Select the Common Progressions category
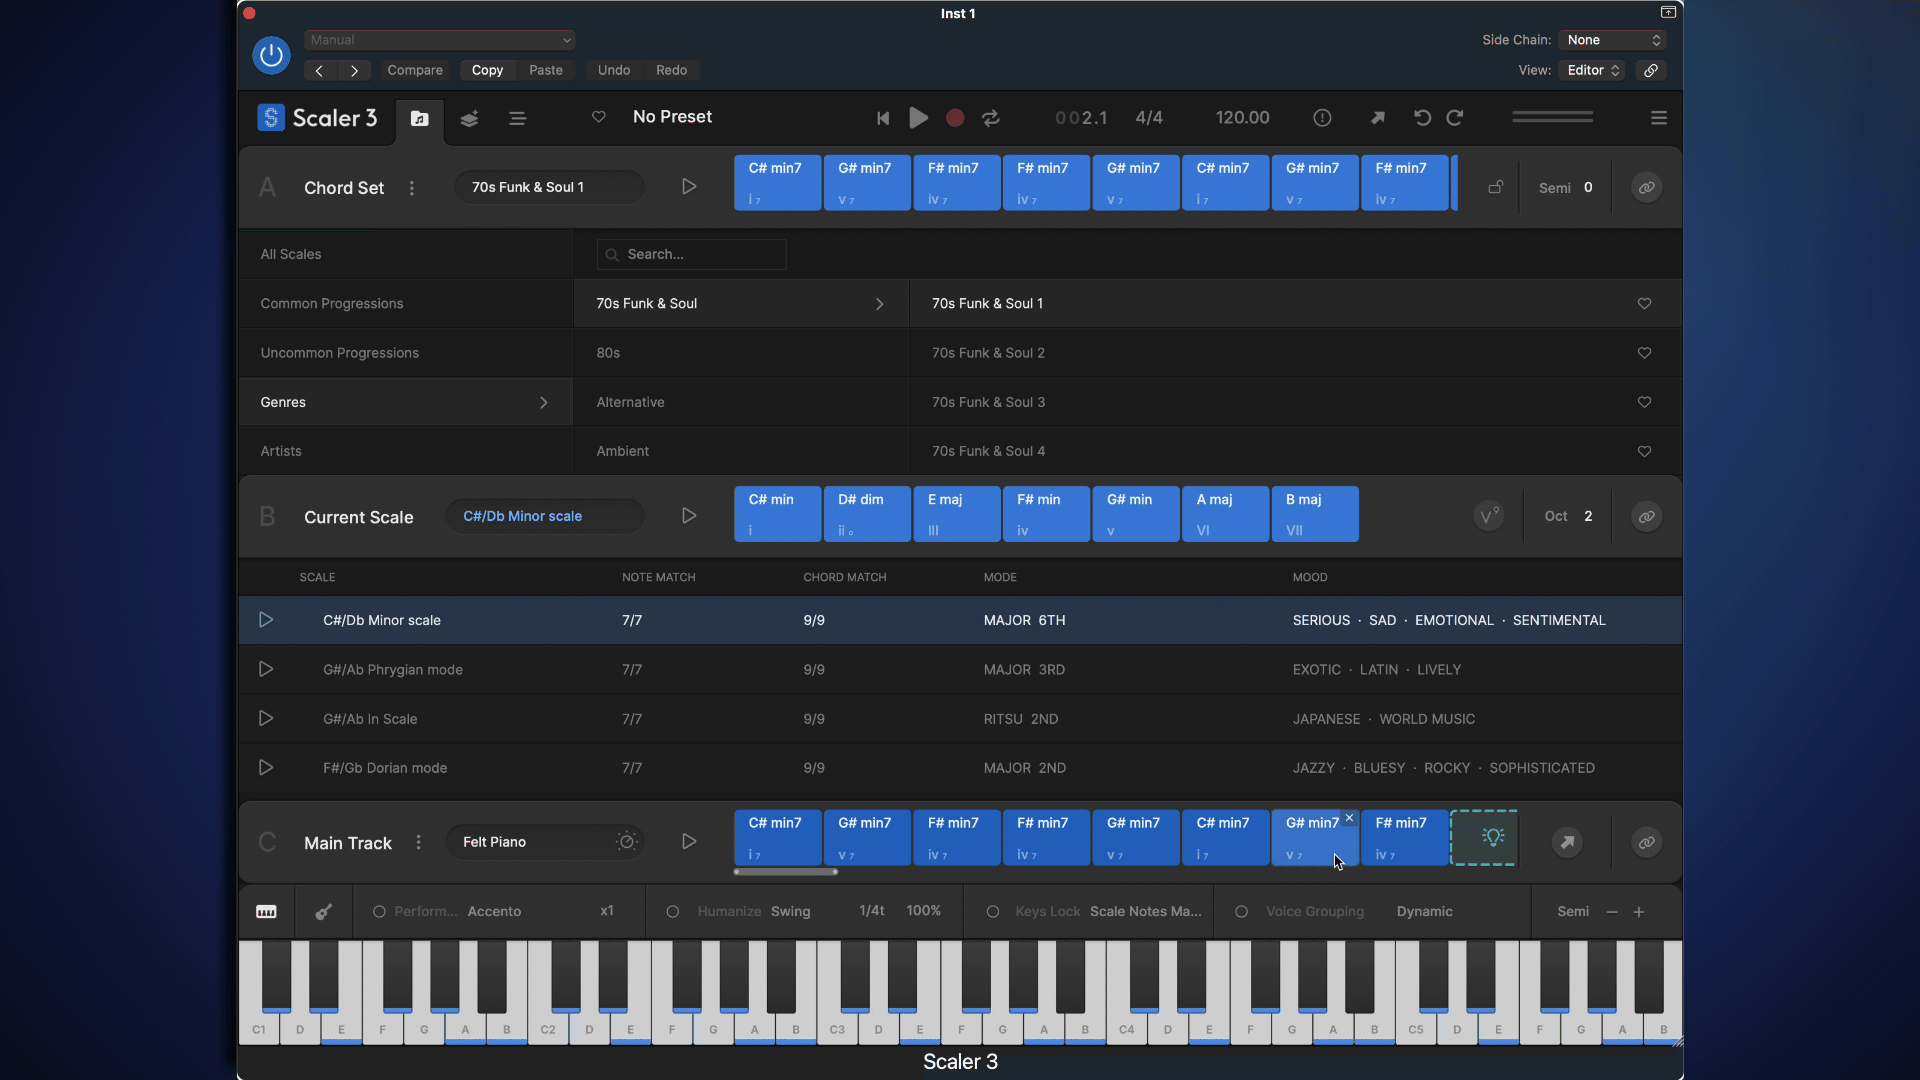This screenshot has height=1080, width=1920. [x=405, y=304]
